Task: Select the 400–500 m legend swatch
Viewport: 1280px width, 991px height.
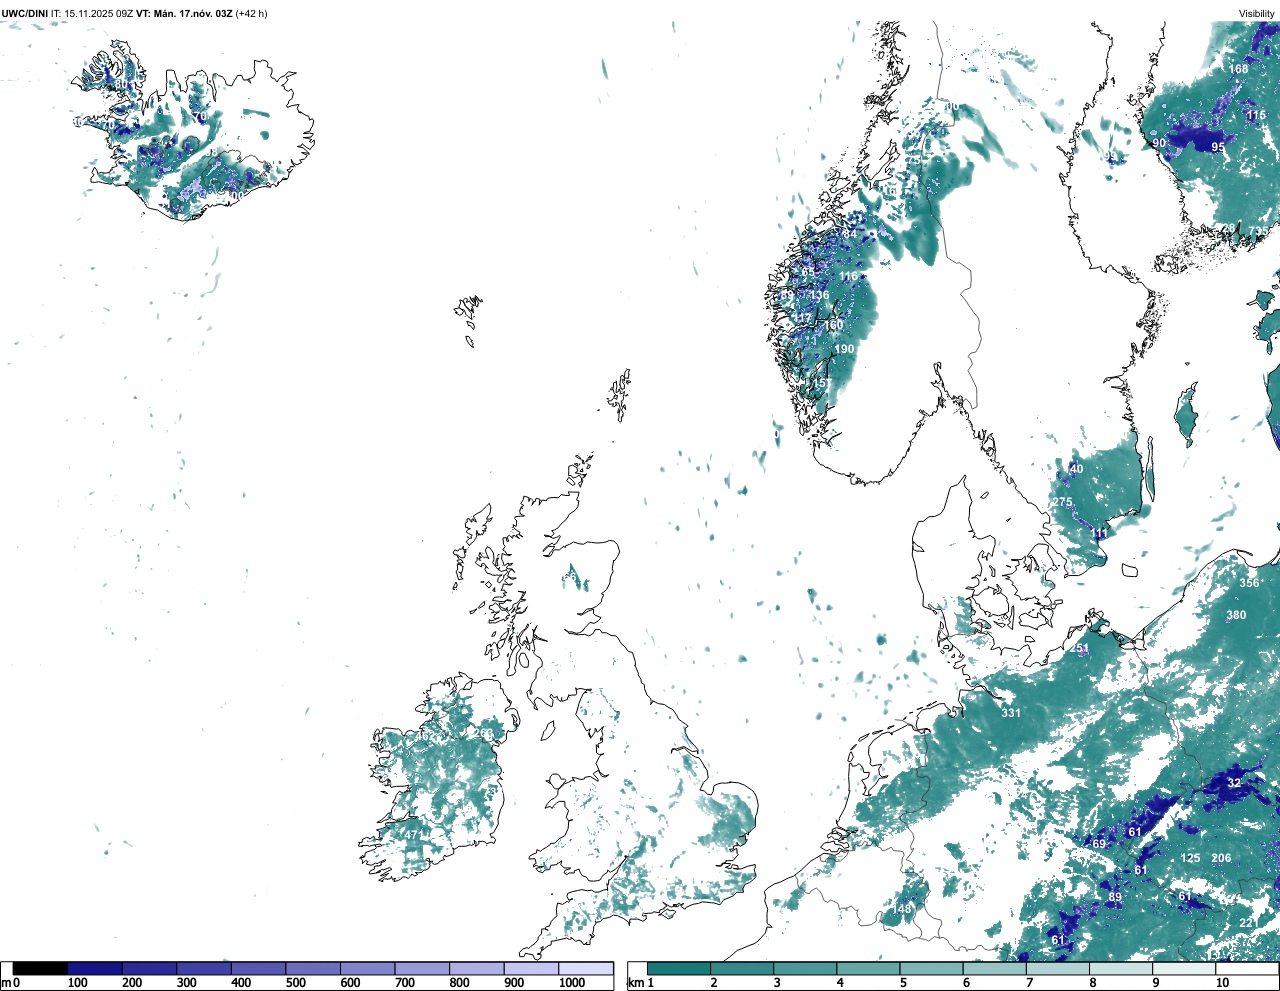Action: [x=258, y=969]
